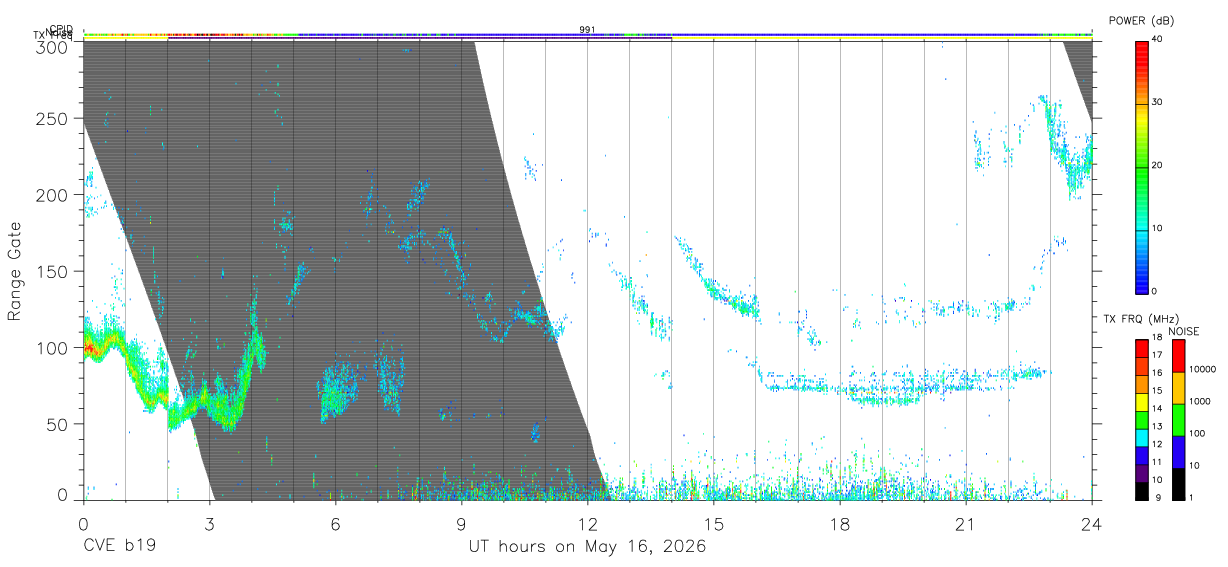Click the 991 CPID value above plot
The width and height of the screenshot is (1228, 567).
click(587, 30)
